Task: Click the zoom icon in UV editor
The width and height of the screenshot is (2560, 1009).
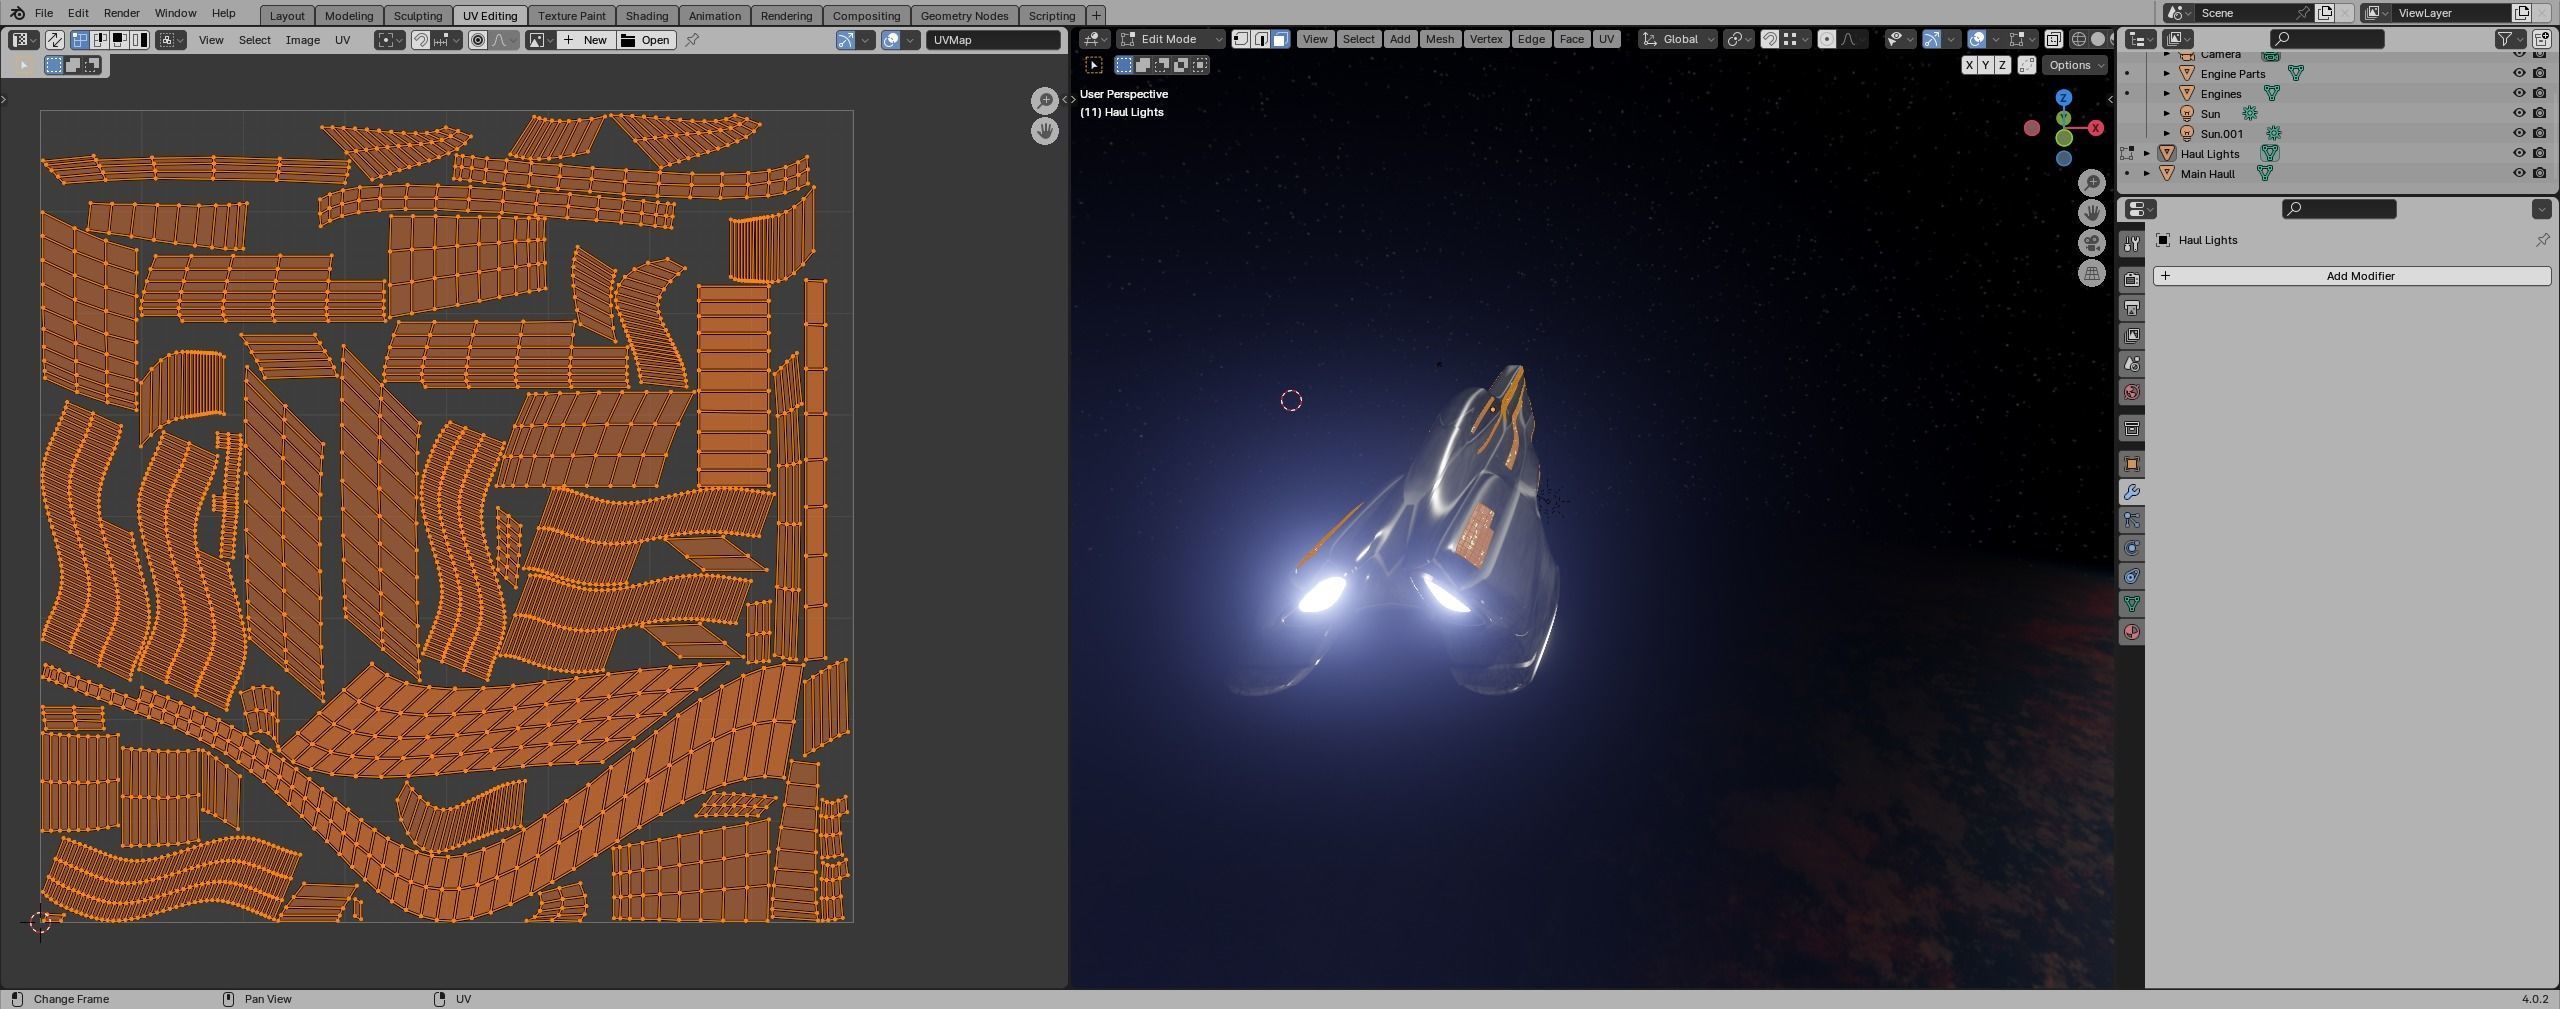Action: click(1045, 101)
